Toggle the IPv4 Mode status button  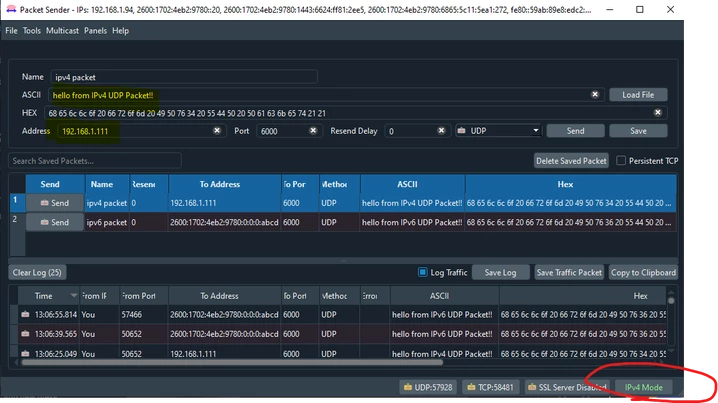click(643, 387)
